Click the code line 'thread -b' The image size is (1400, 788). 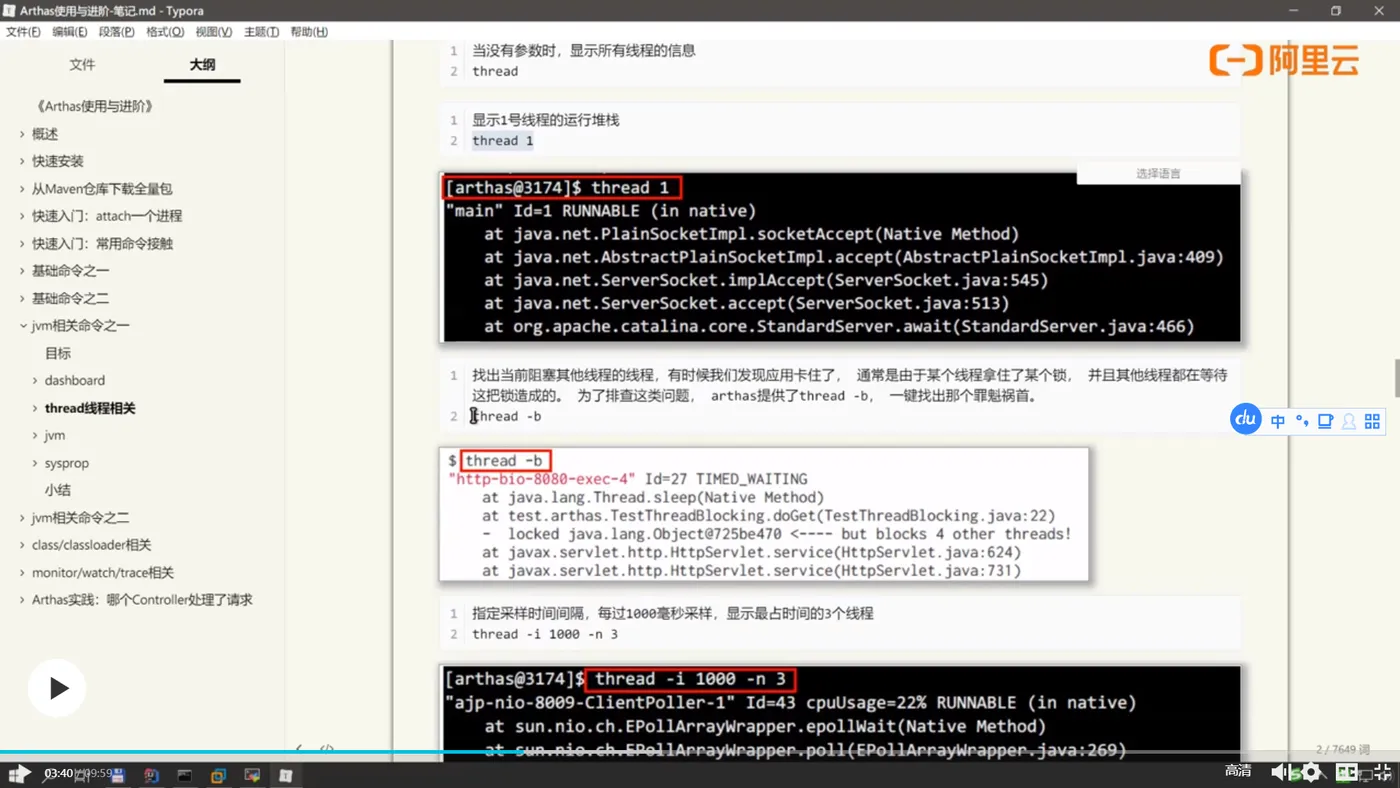click(507, 416)
